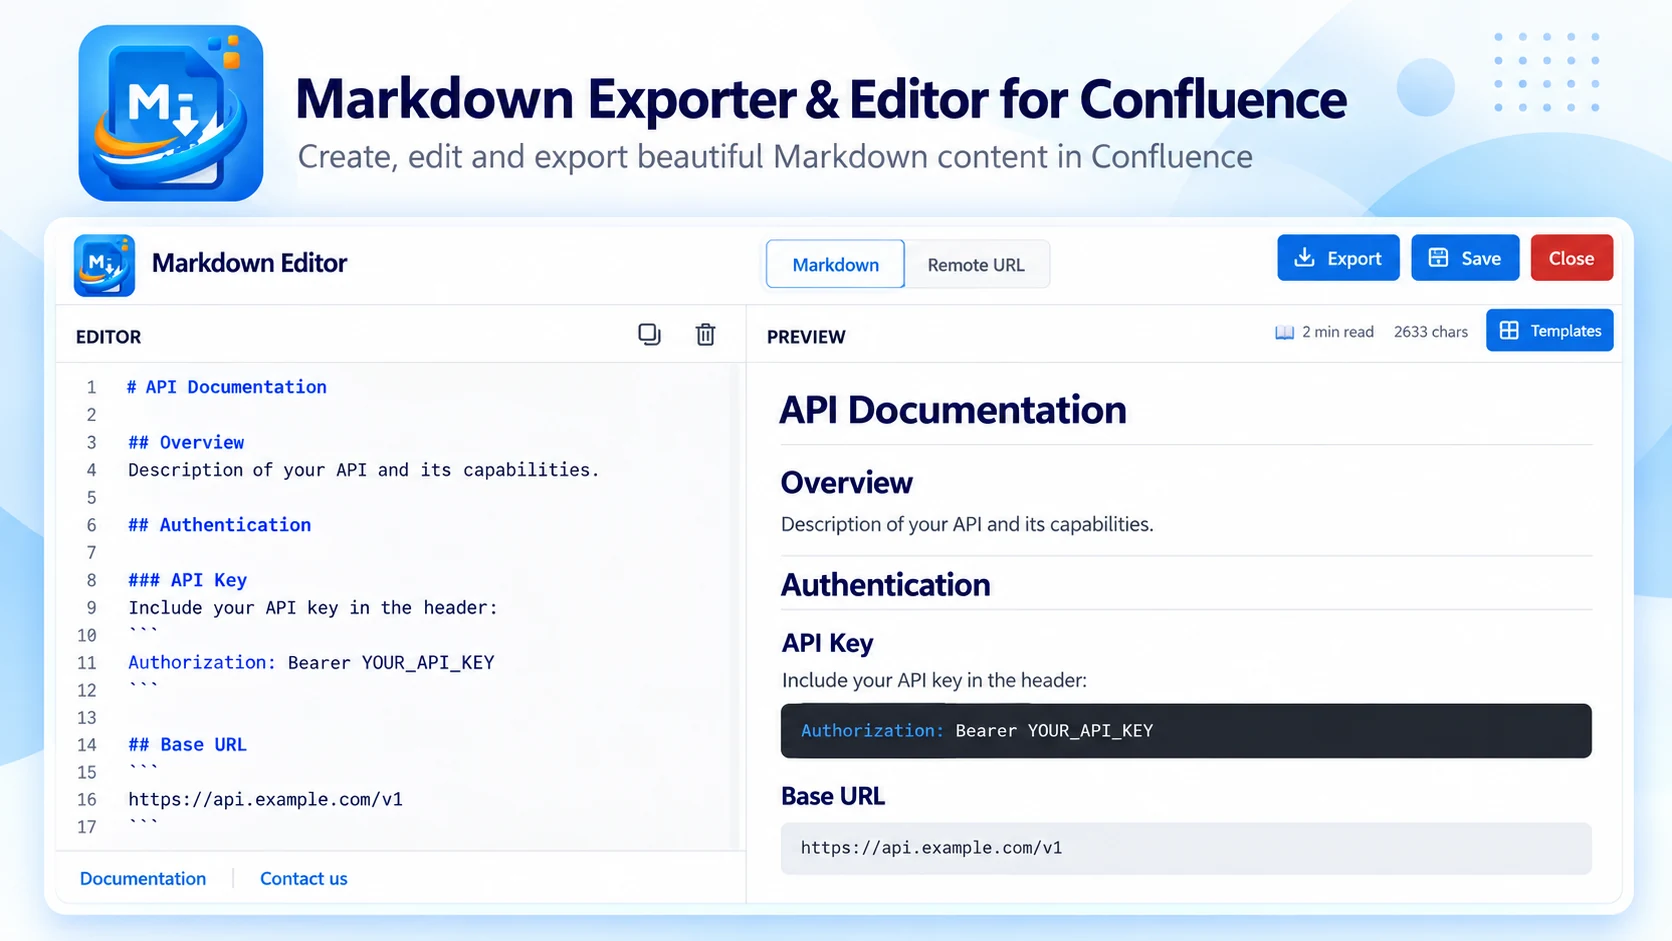This screenshot has height=941, width=1672.
Task: Click editor line '# API Documentation'
Action: [226, 387]
